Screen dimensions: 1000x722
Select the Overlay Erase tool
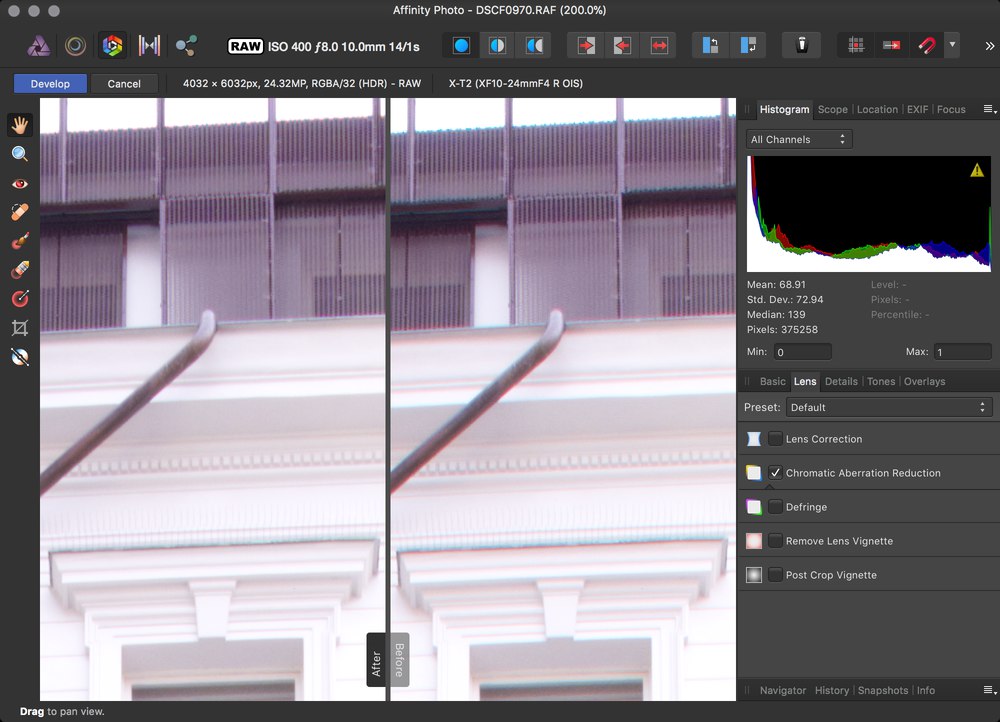(20, 270)
